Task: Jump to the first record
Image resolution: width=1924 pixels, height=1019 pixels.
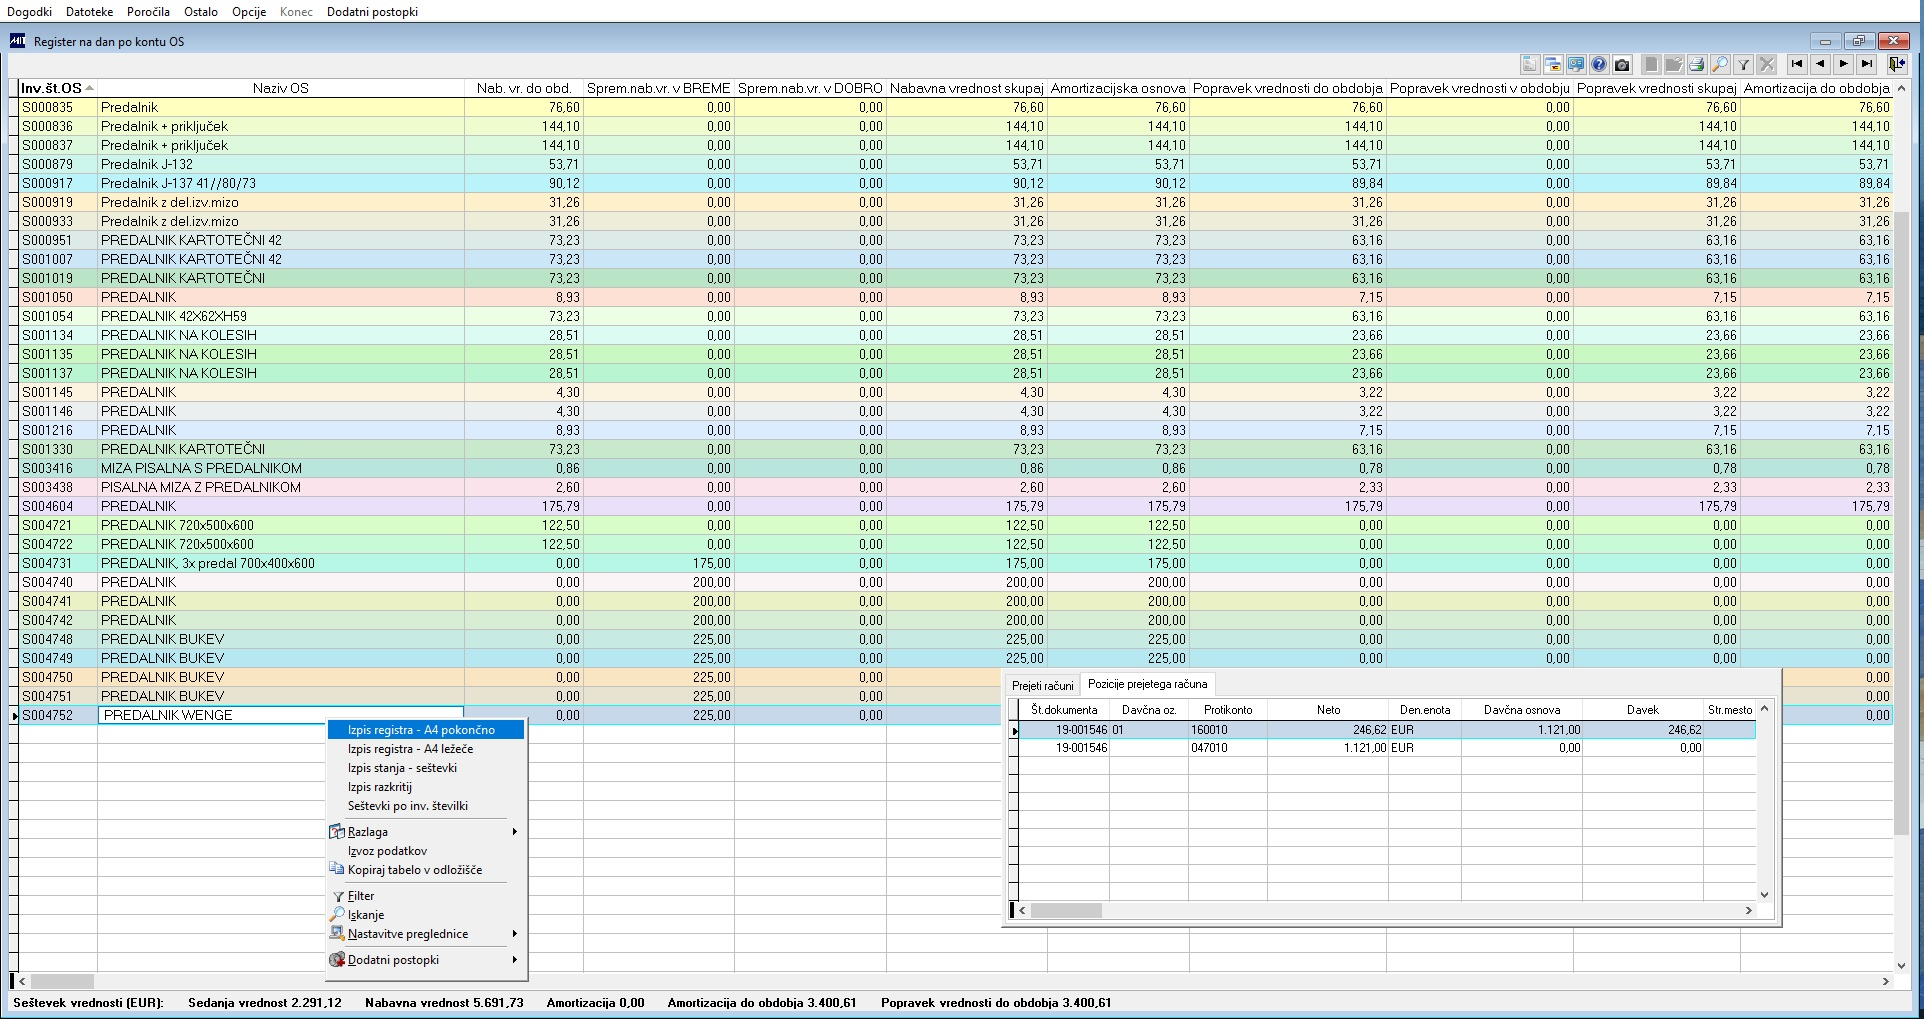Action: click(x=1797, y=64)
